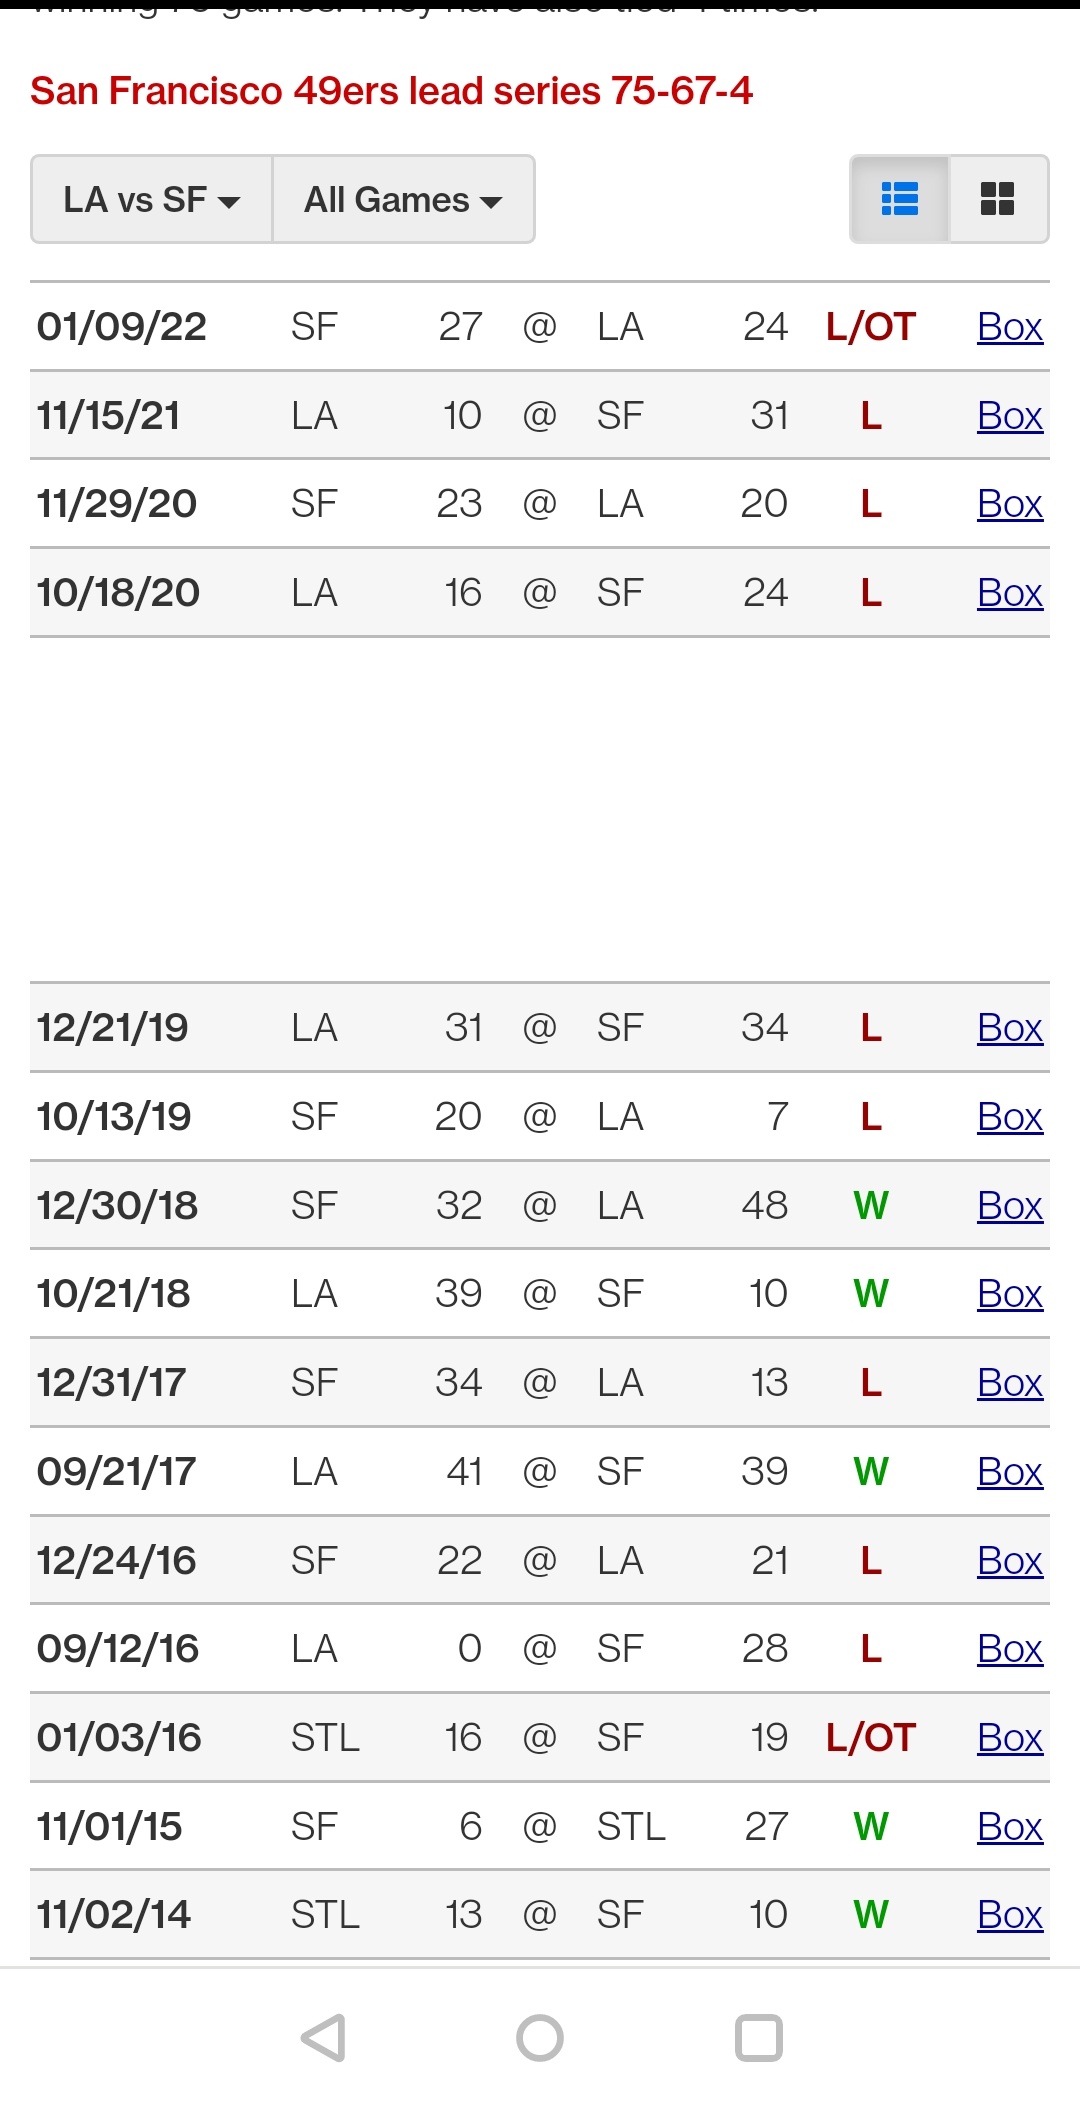The width and height of the screenshot is (1080, 2102).
Task: Switch to list view layout
Action: [899, 199]
